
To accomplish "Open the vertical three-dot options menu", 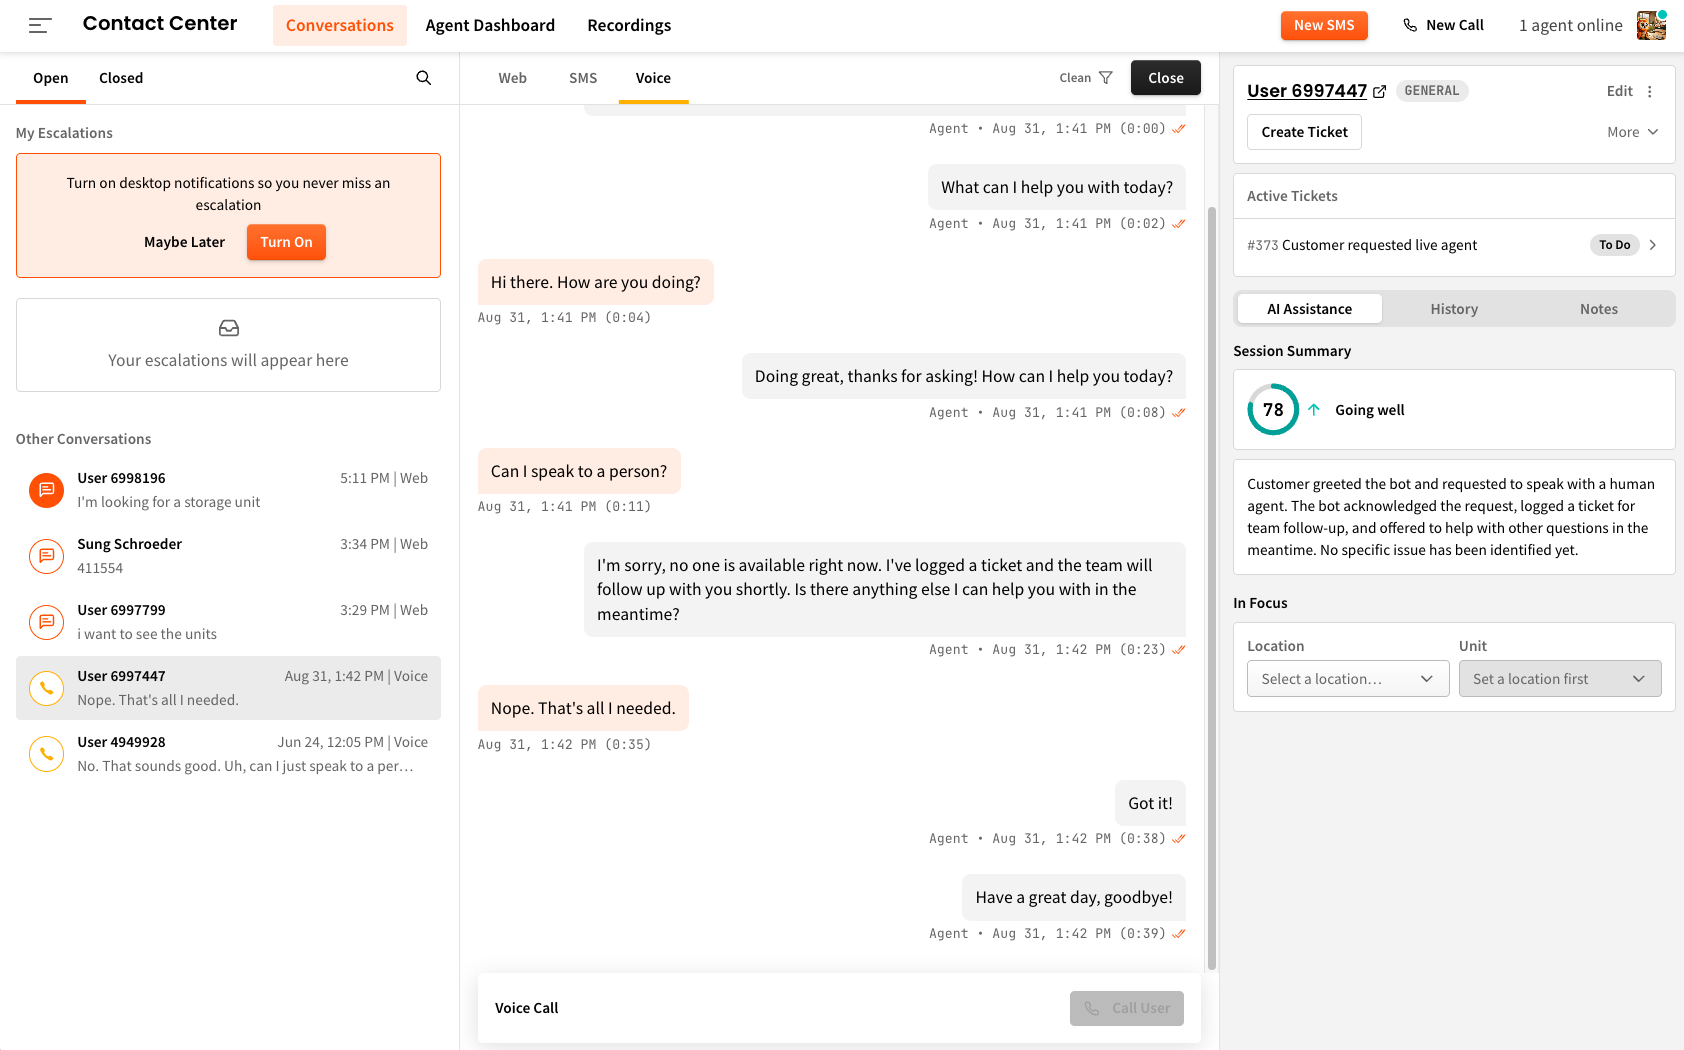I will (x=1650, y=91).
